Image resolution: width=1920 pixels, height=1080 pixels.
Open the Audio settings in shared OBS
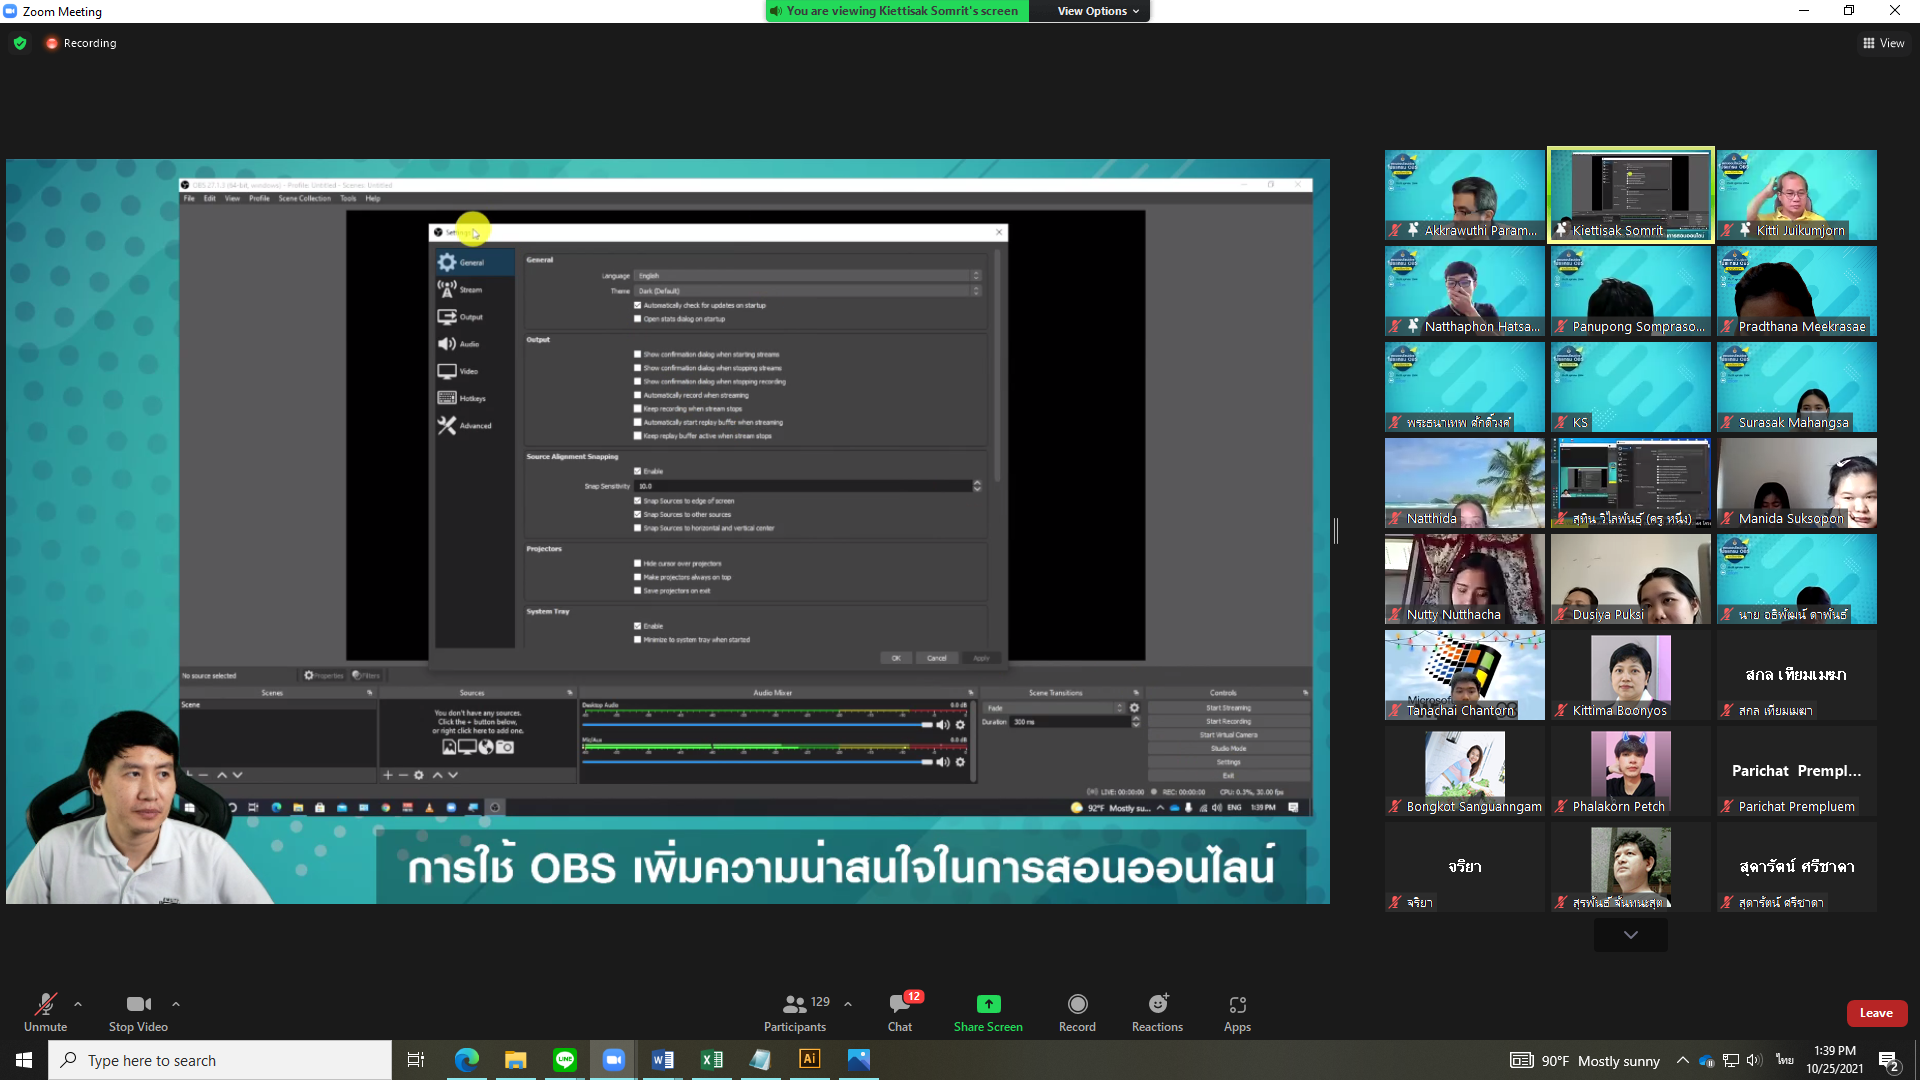tap(474, 344)
